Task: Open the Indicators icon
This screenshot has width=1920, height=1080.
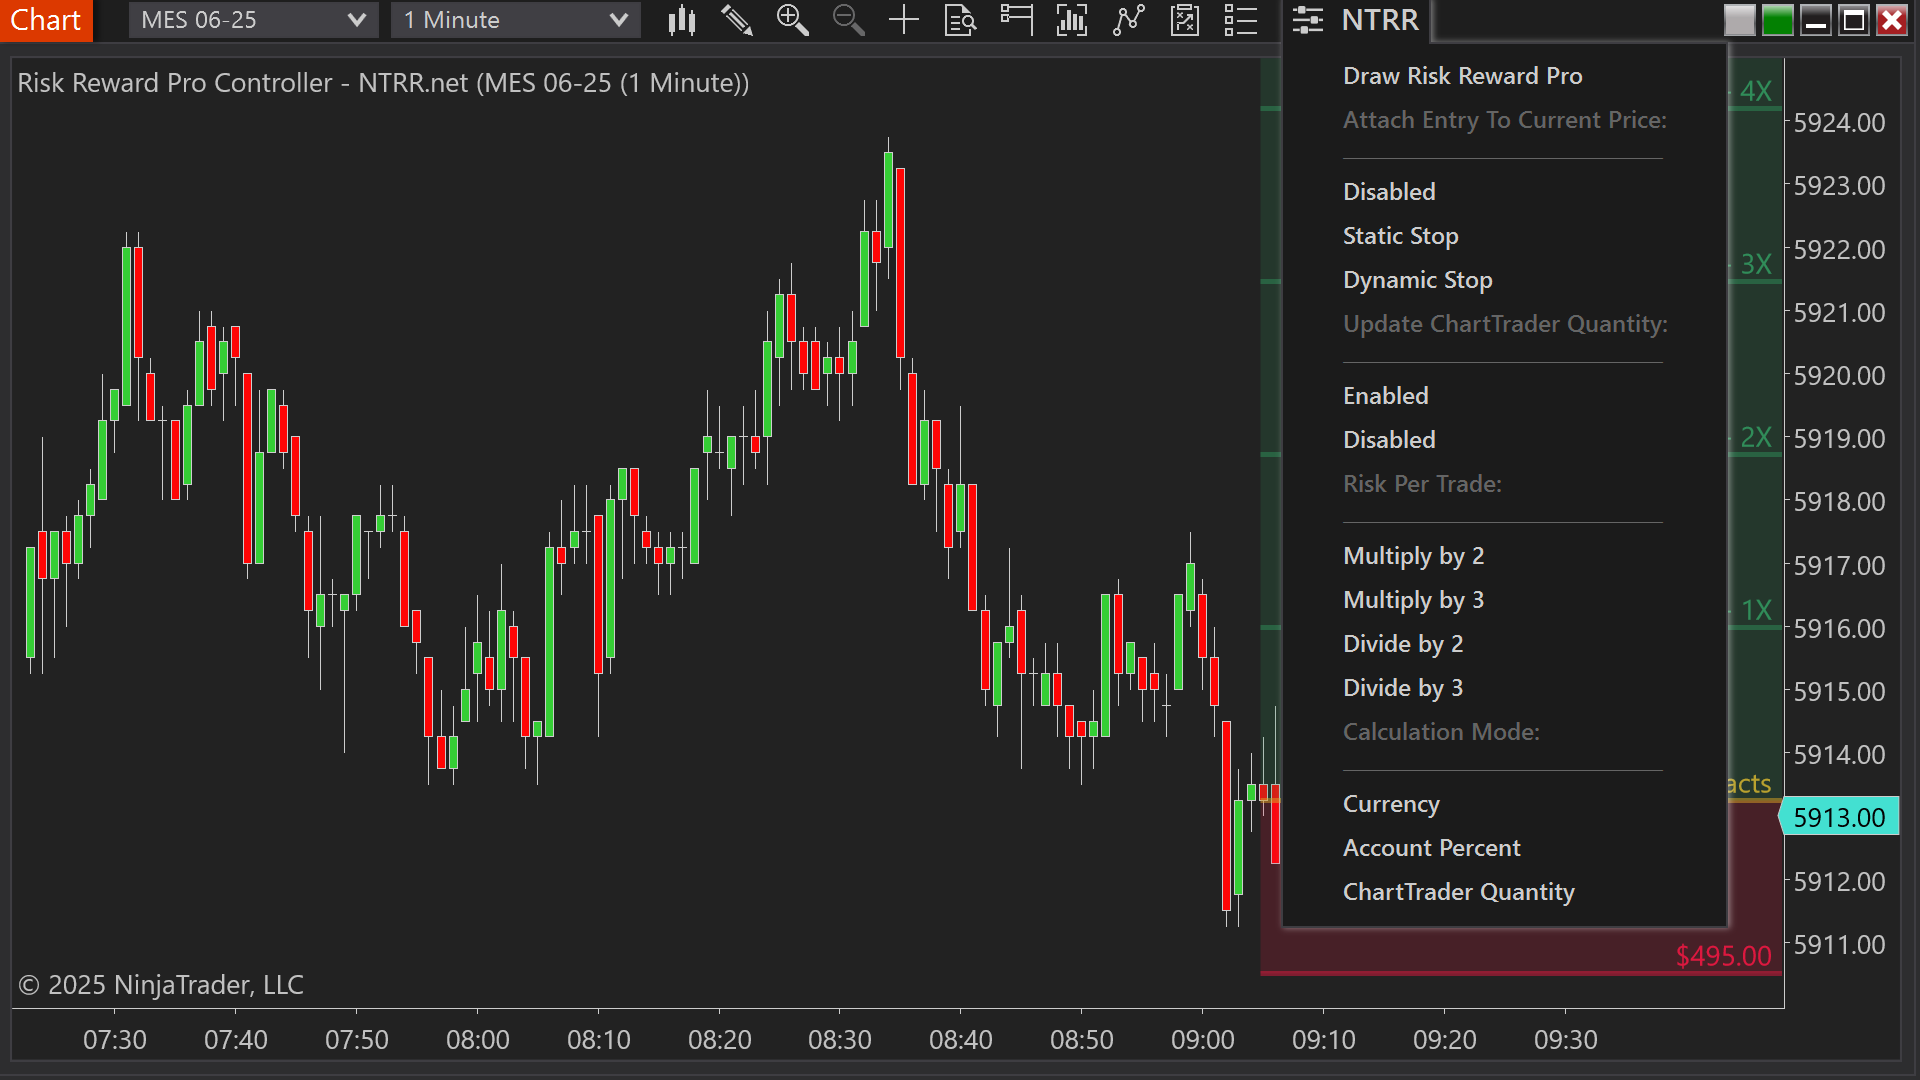Action: (1071, 20)
